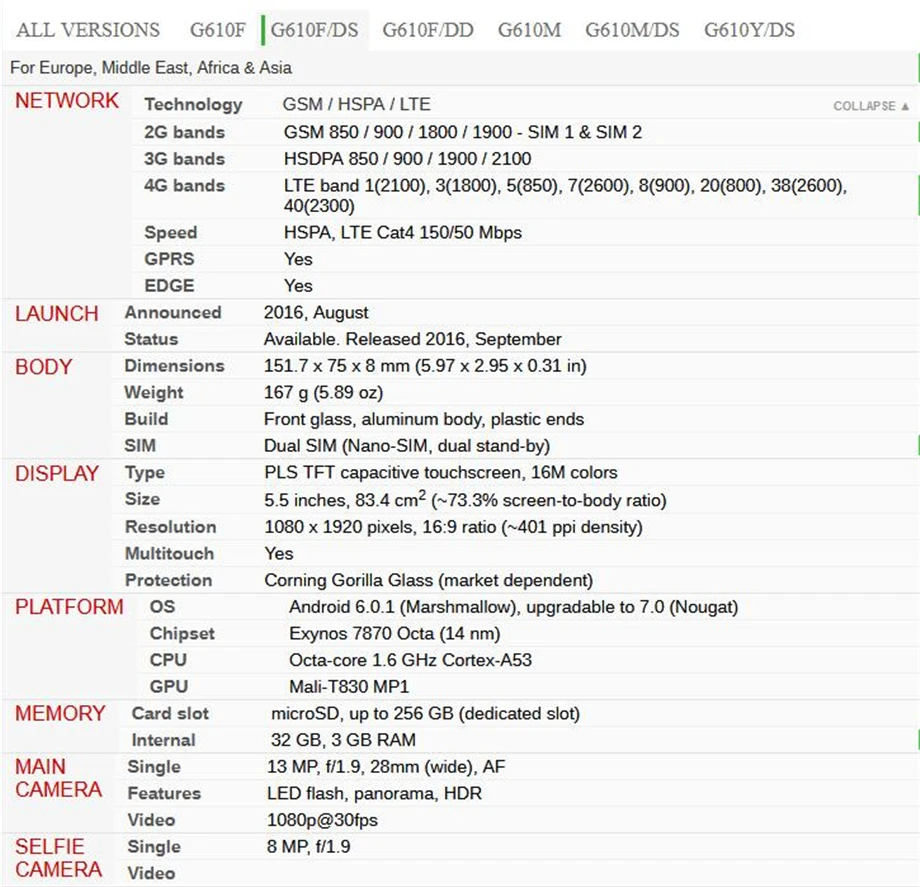Click the MAIN CAMERA section heading
This screenshot has width=920, height=887.
pos(59,778)
